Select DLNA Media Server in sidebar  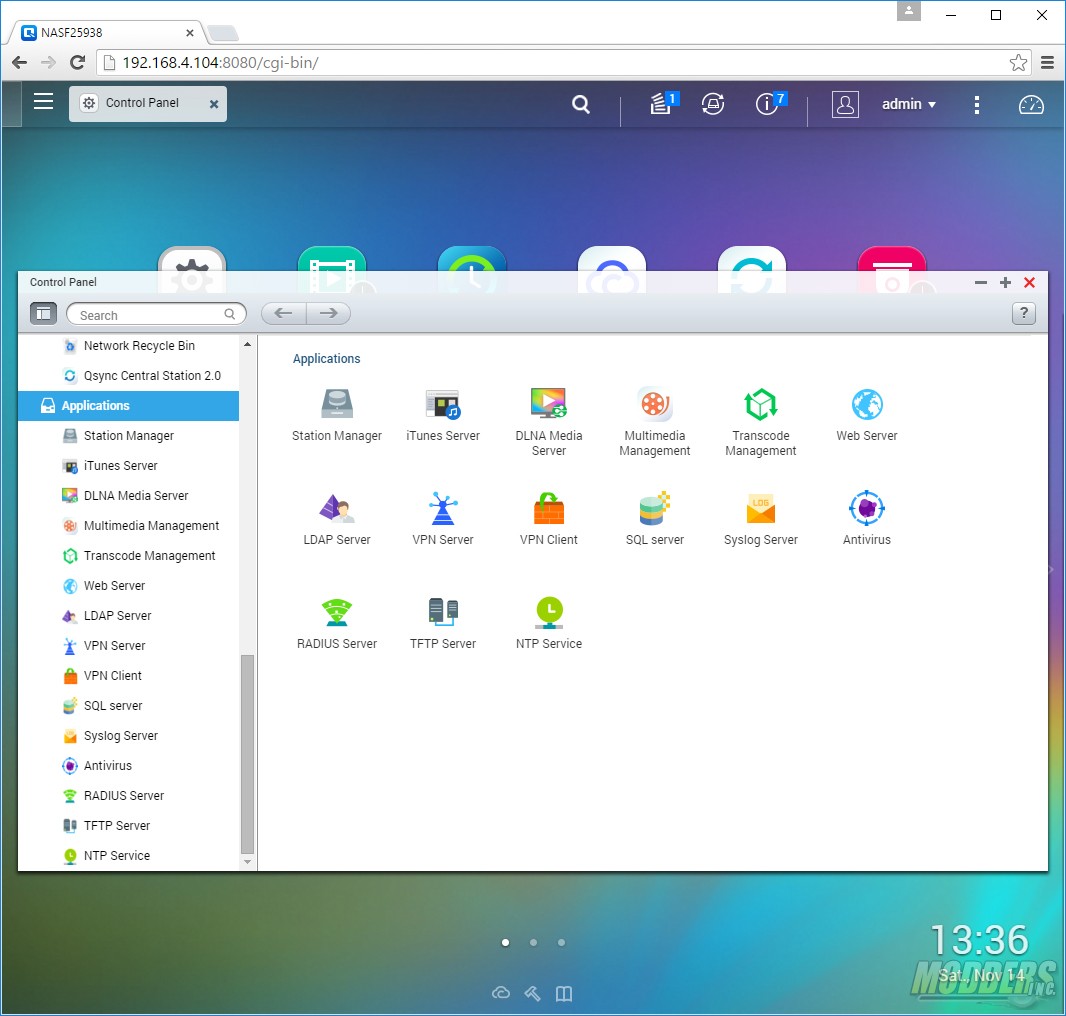tap(128, 496)
